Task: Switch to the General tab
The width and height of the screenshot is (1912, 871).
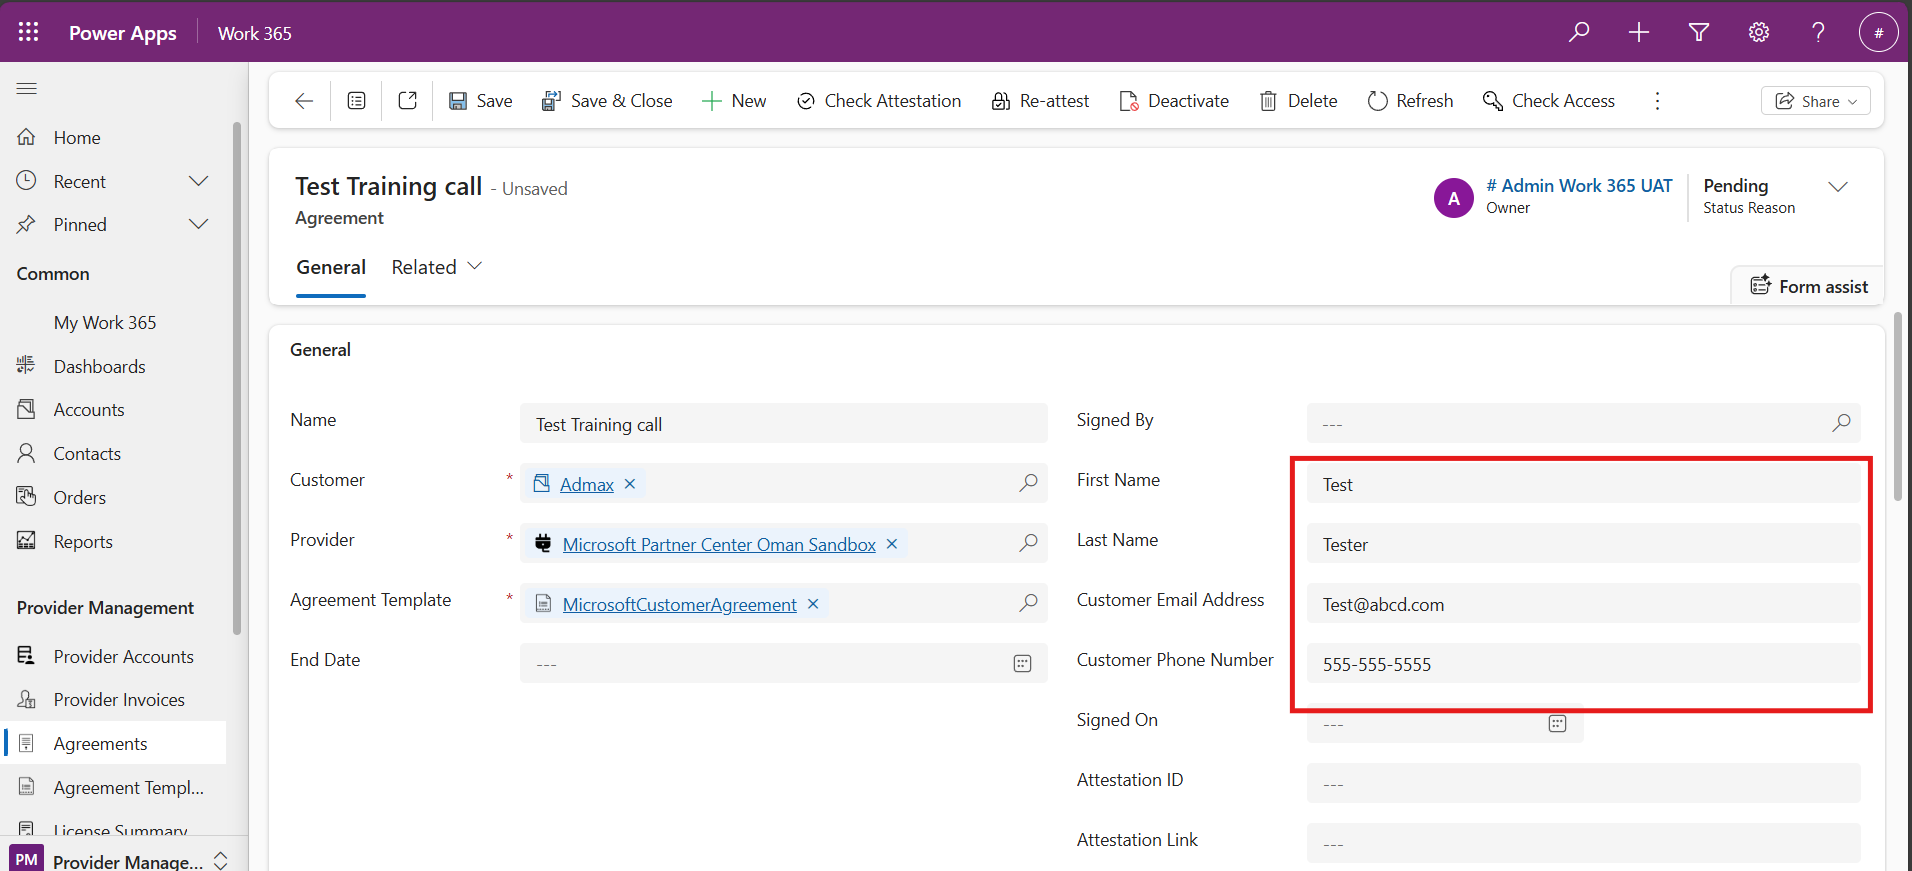Action: coord(331,267)
